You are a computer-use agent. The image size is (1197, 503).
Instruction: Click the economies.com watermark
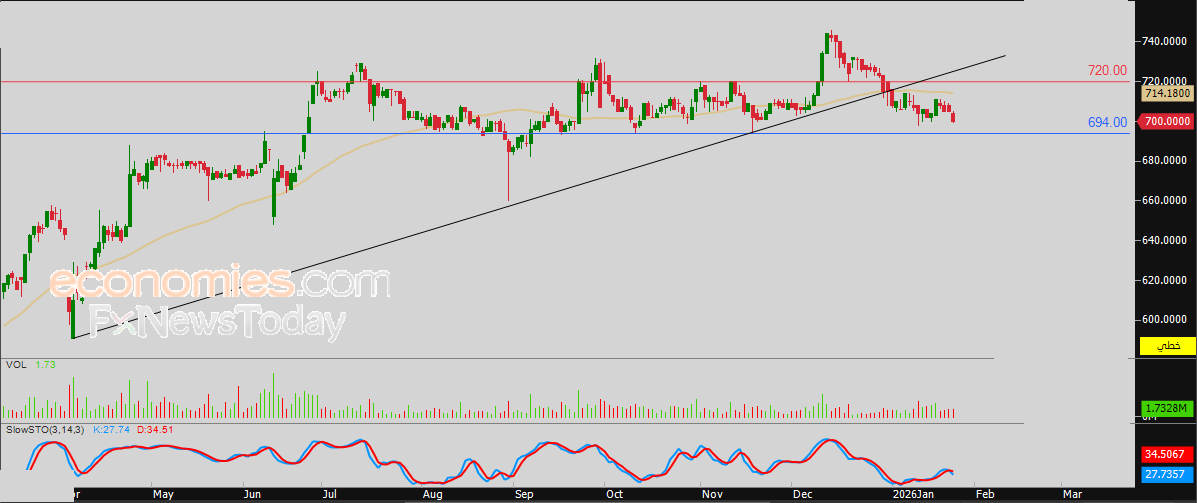click(x=219, y=283)
